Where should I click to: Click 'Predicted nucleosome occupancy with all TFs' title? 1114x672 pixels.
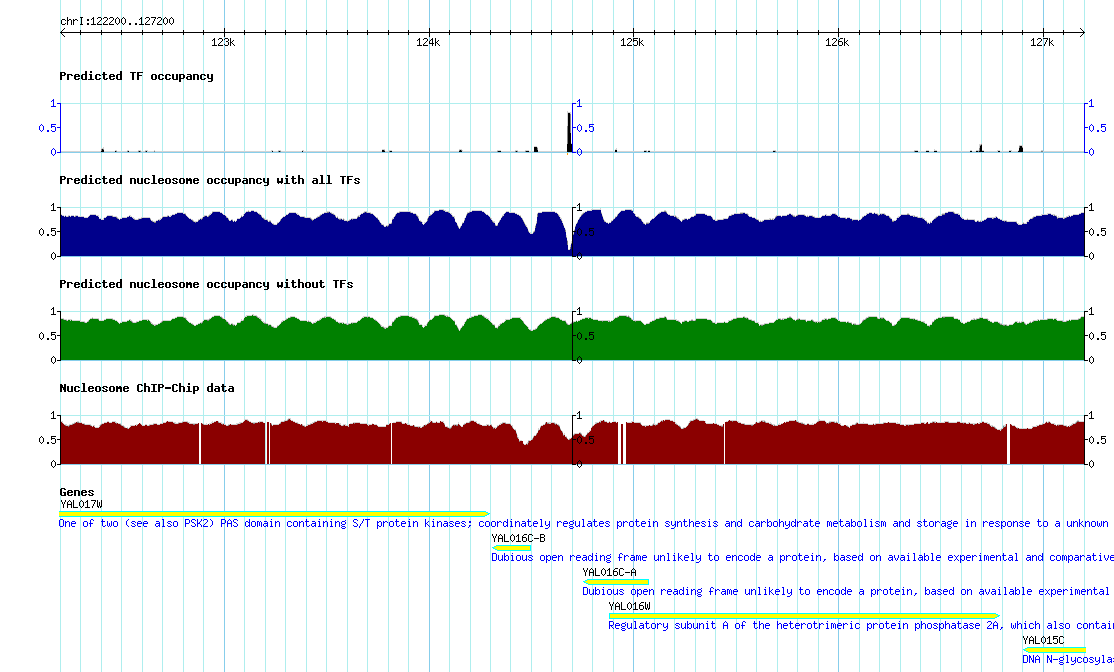(x=209, y=180)
